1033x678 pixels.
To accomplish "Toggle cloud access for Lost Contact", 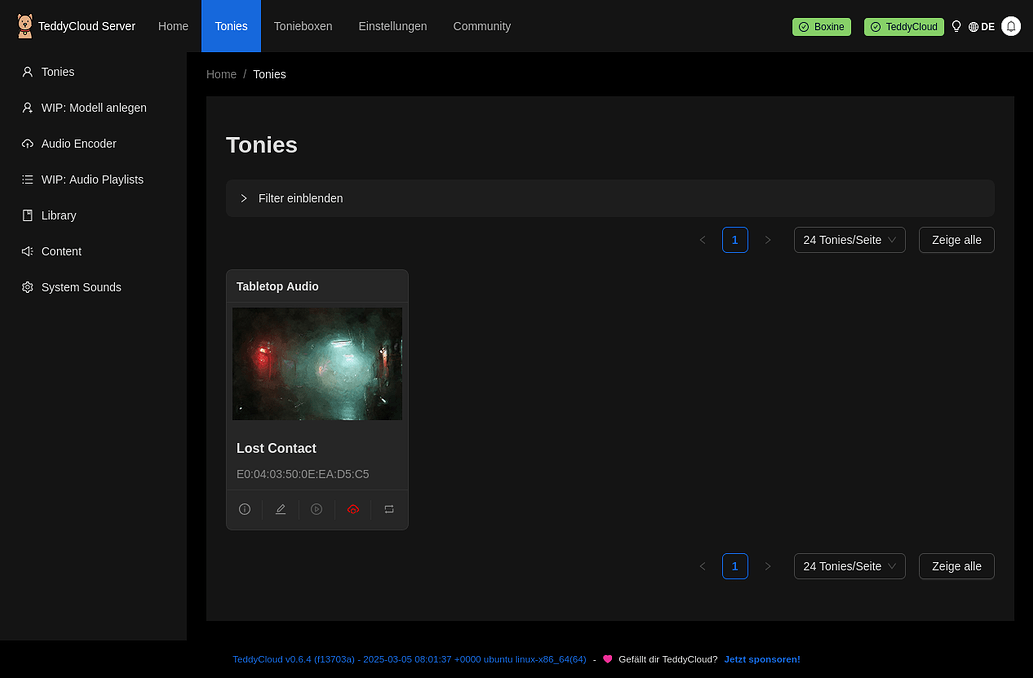I will coord(353,509).
